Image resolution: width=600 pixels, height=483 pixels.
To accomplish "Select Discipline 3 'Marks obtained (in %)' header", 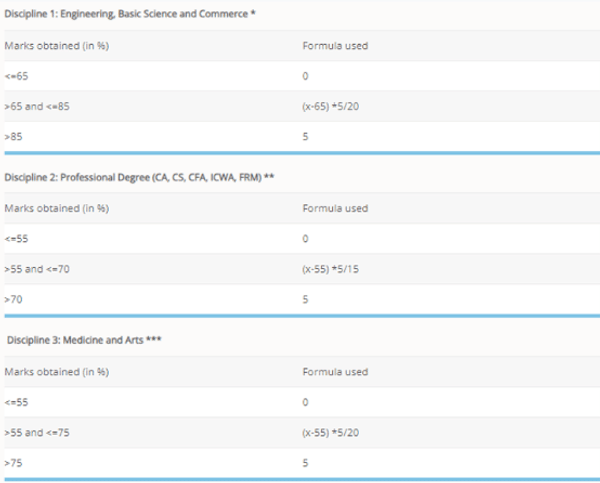I will (46, 373).
